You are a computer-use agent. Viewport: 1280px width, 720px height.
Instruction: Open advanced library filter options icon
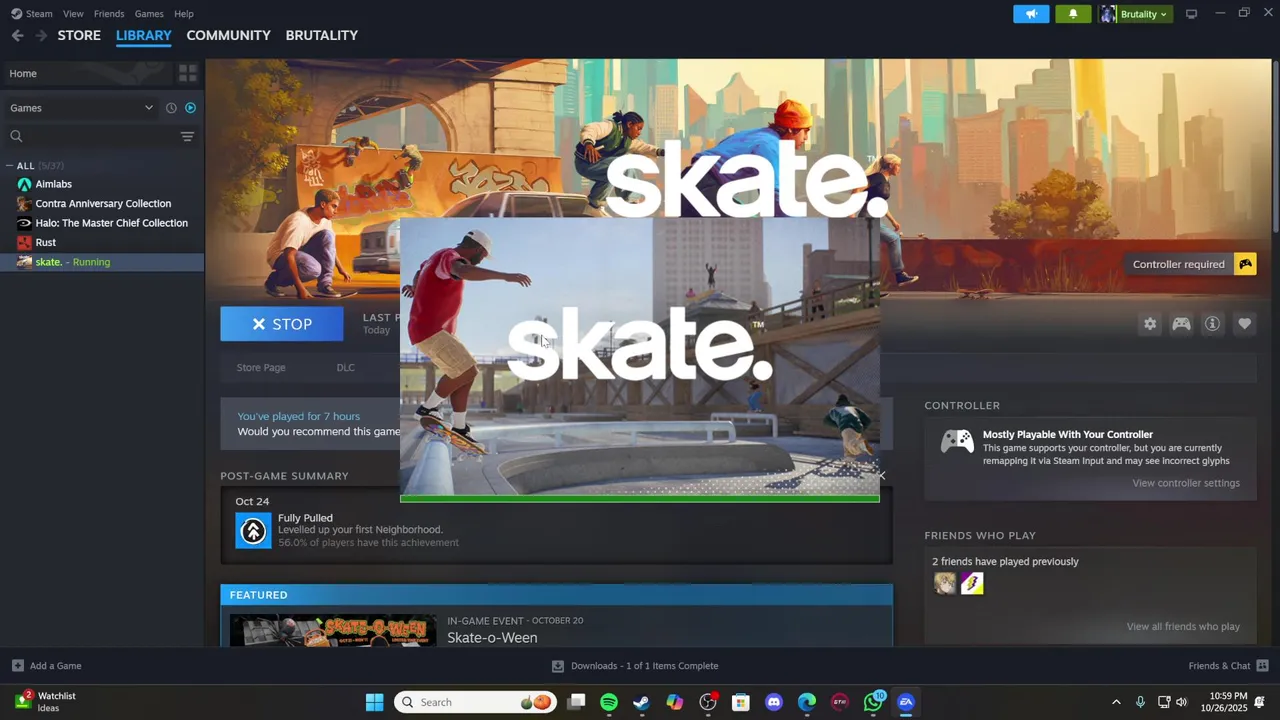(x=187, y=136)
